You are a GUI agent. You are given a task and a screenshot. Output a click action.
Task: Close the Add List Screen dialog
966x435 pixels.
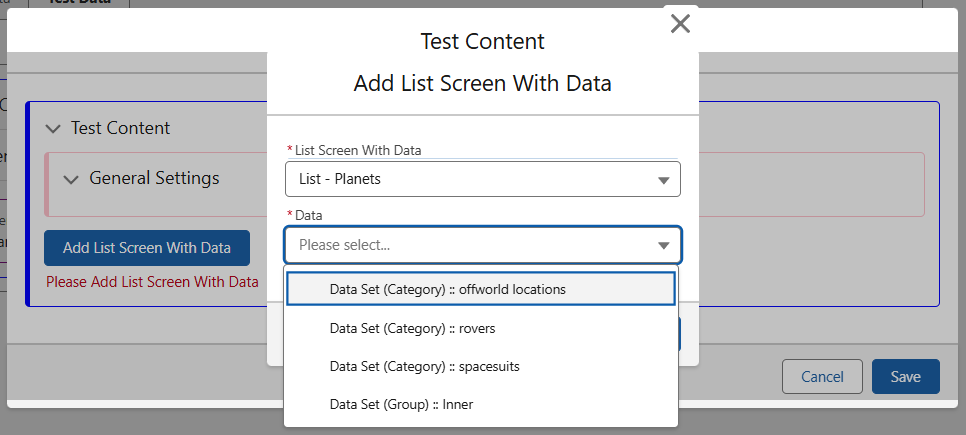click(680, 24)
